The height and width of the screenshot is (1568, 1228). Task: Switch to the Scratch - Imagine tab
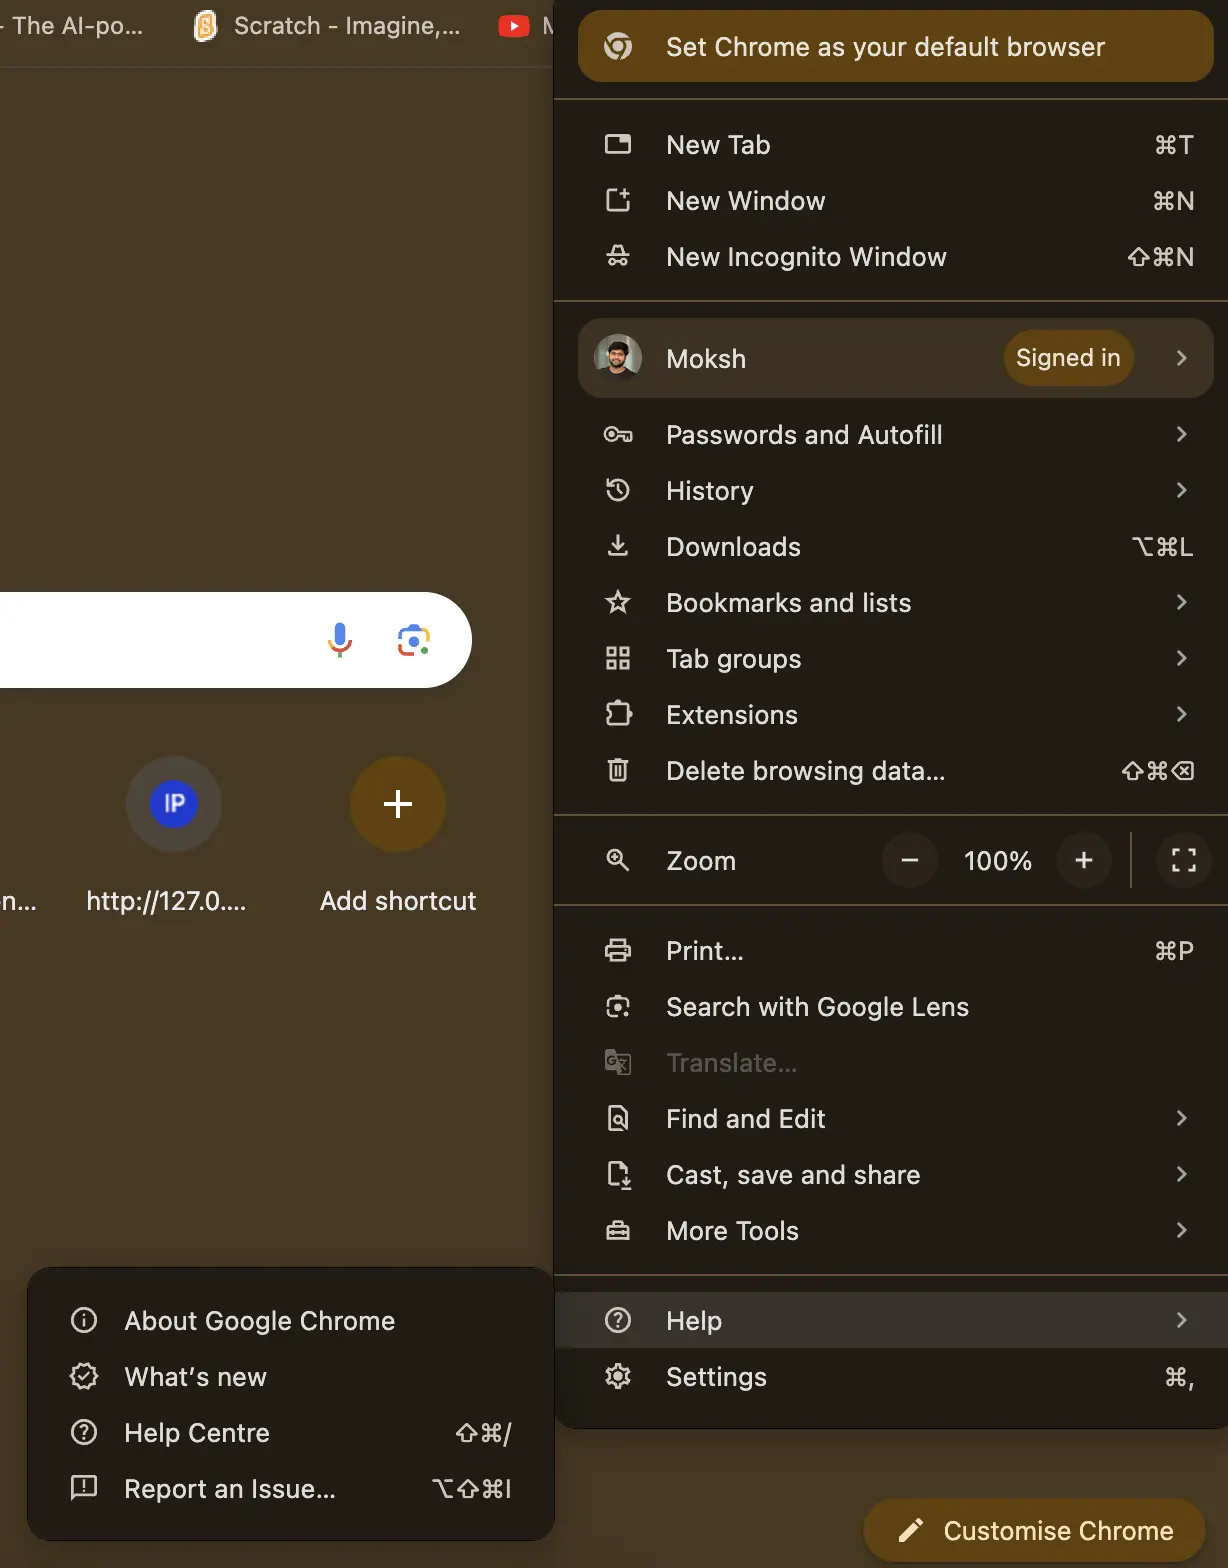click(328, 26)
